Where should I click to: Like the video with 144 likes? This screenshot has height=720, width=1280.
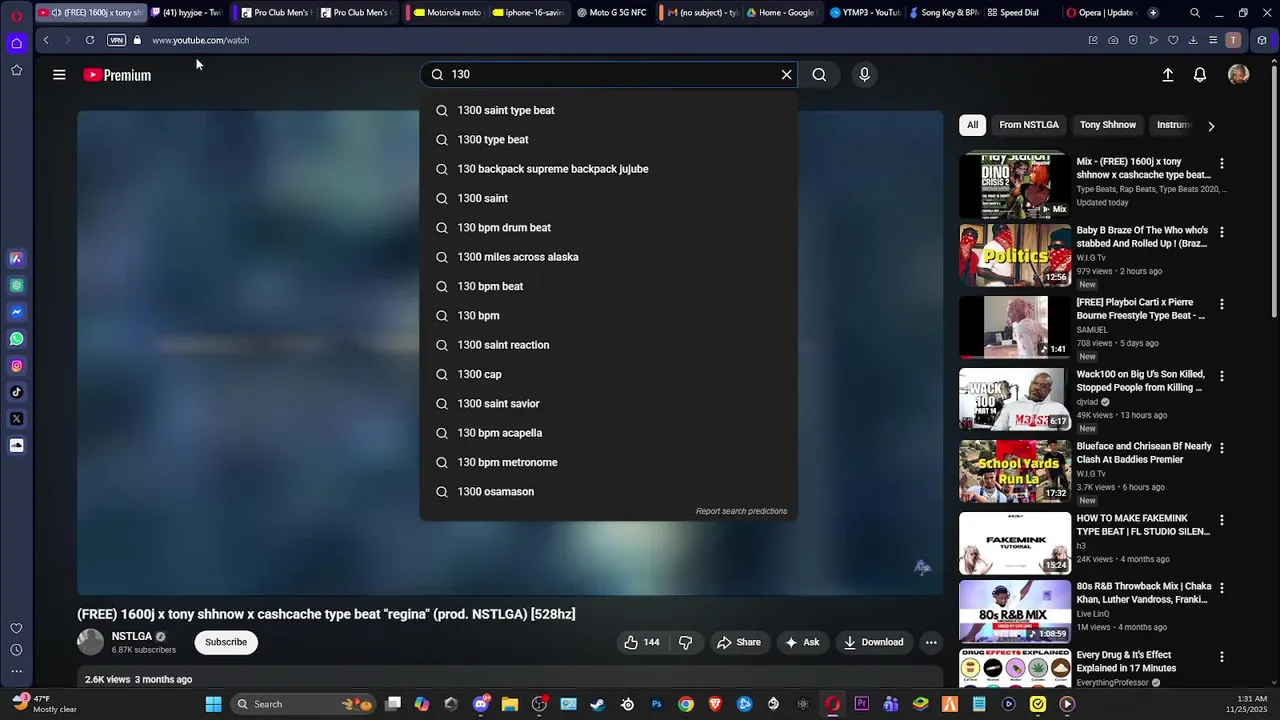pos(641,642)
